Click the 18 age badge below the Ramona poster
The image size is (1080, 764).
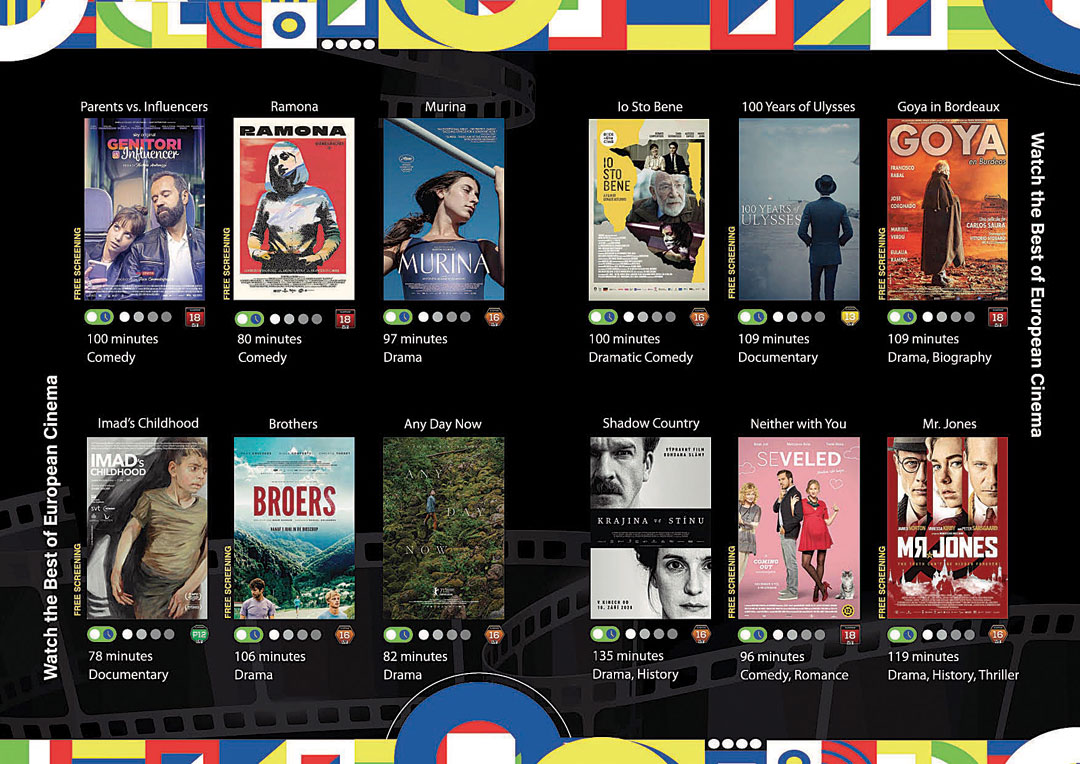click(345, 319)
